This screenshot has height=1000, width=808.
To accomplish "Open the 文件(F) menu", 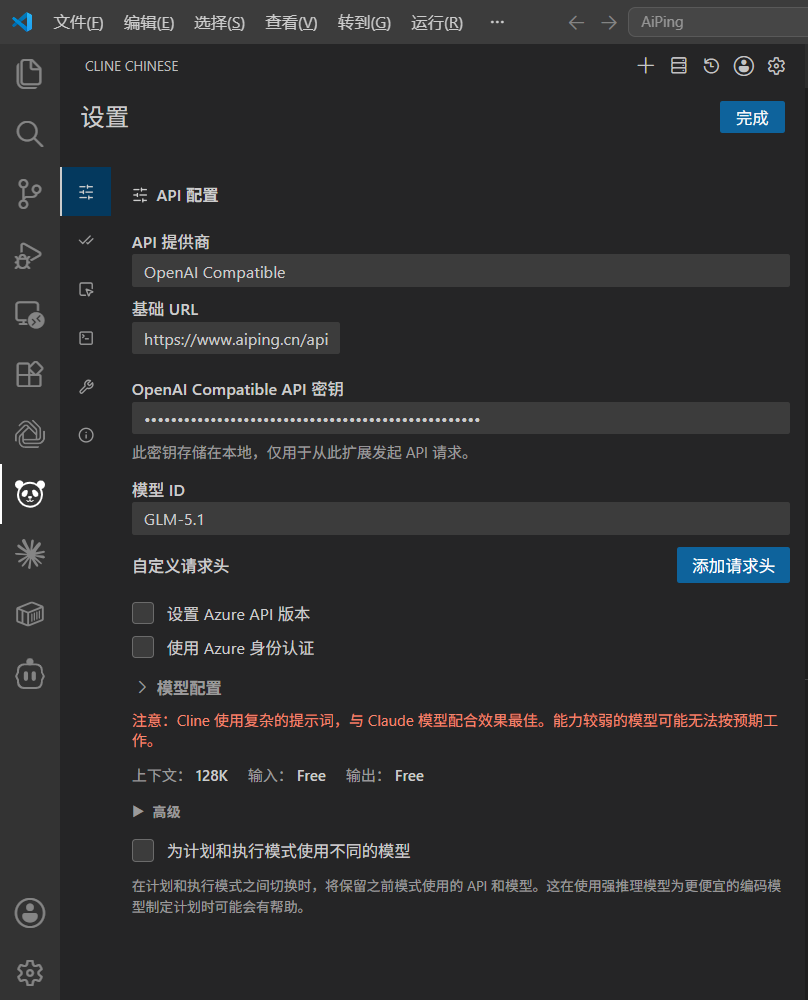I will click(78, 23).
